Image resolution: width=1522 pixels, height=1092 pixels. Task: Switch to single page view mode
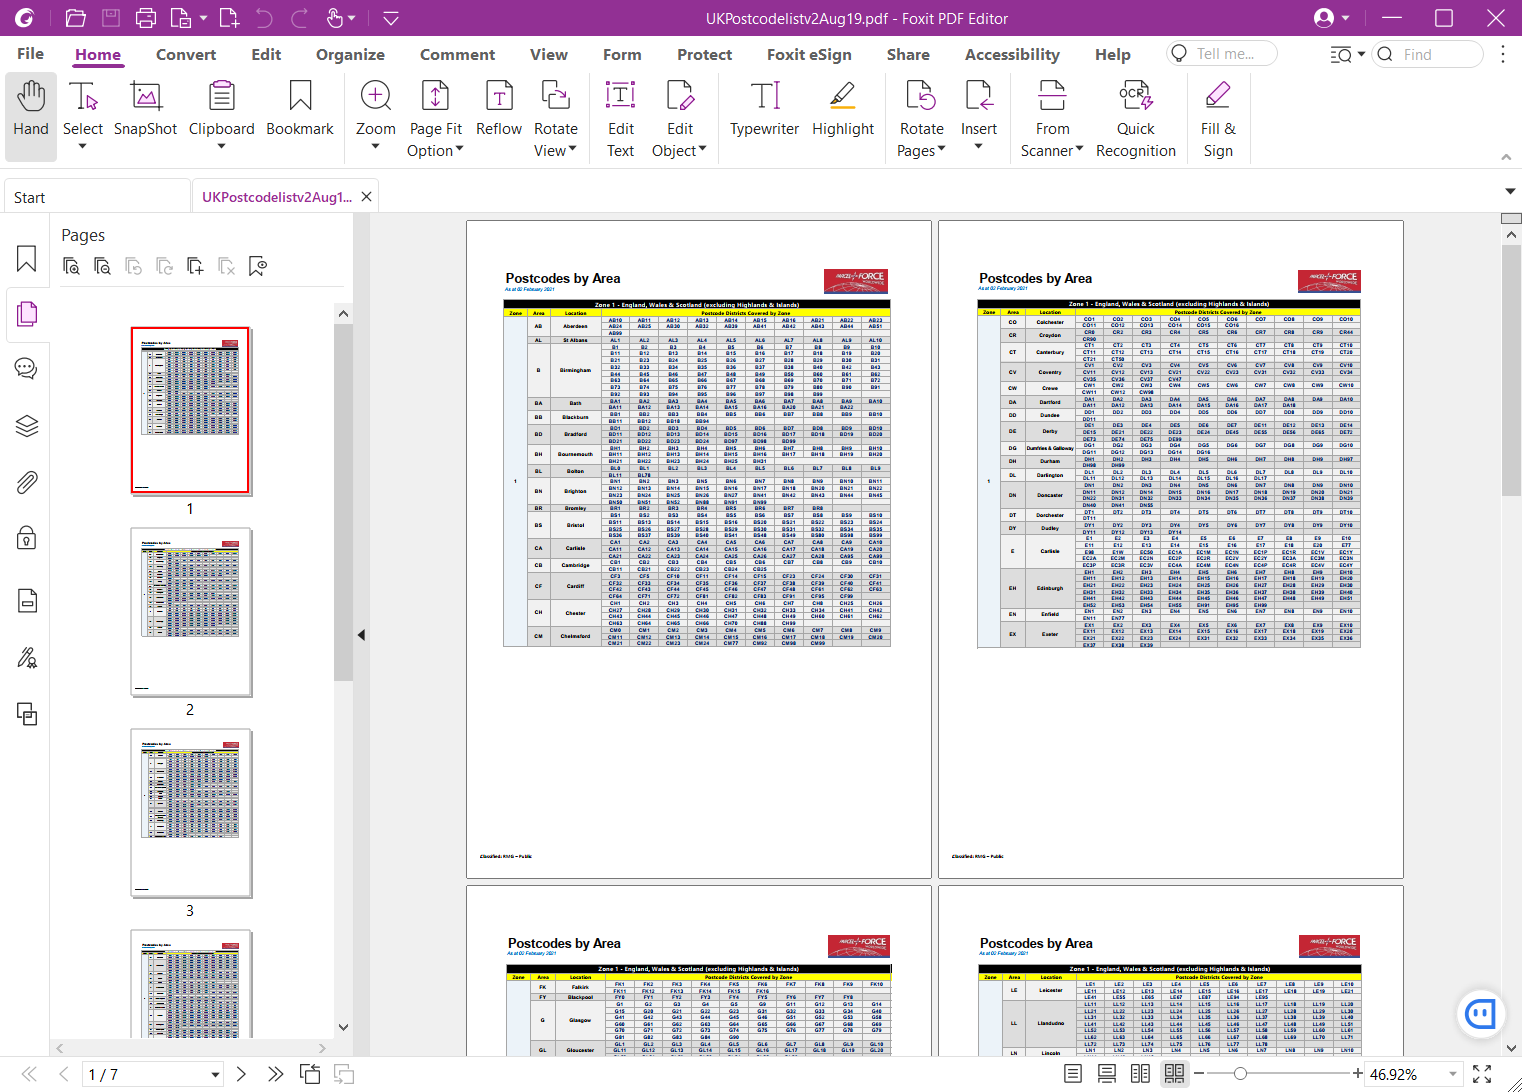[1073, 1074]
